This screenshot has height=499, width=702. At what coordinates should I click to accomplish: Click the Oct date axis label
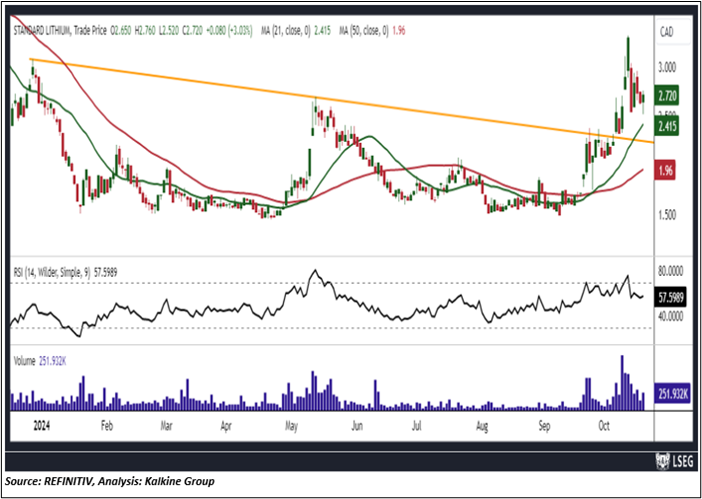(x=604, y=426)
